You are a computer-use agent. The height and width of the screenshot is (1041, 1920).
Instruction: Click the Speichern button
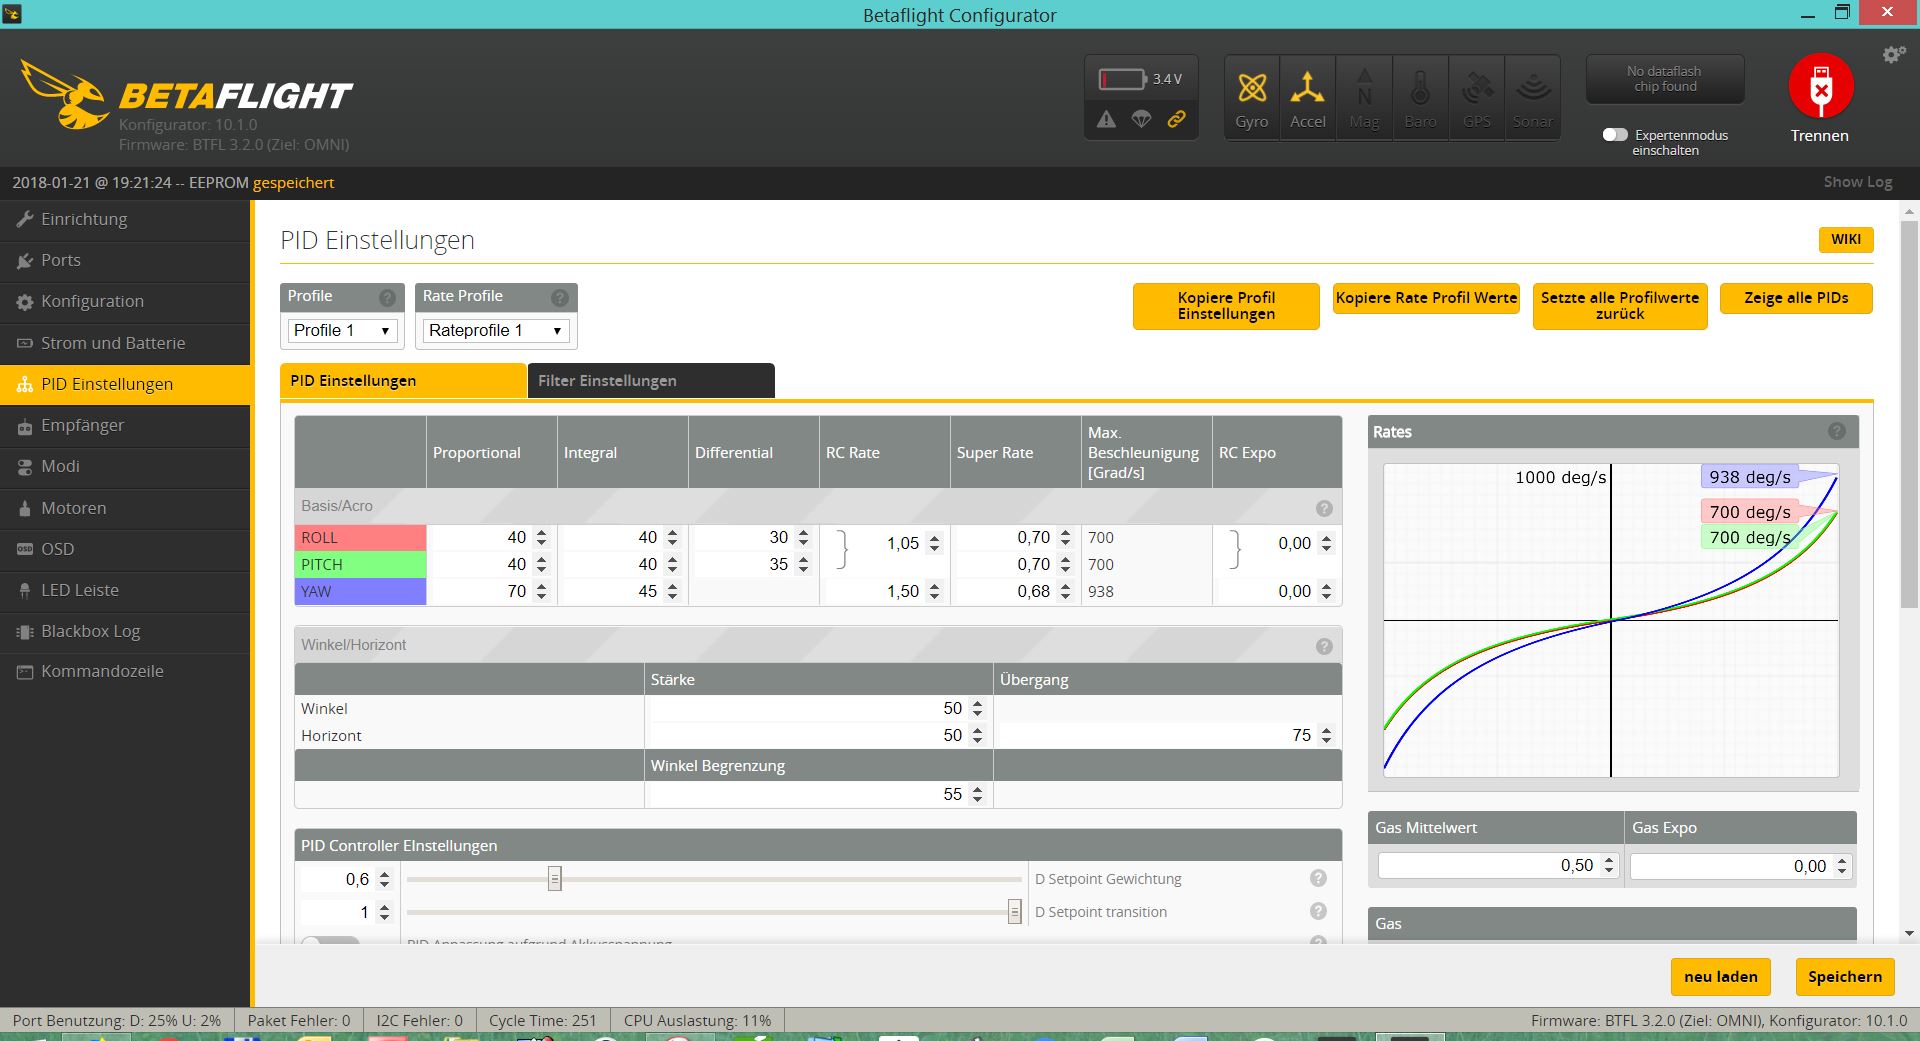(1844, 977)
